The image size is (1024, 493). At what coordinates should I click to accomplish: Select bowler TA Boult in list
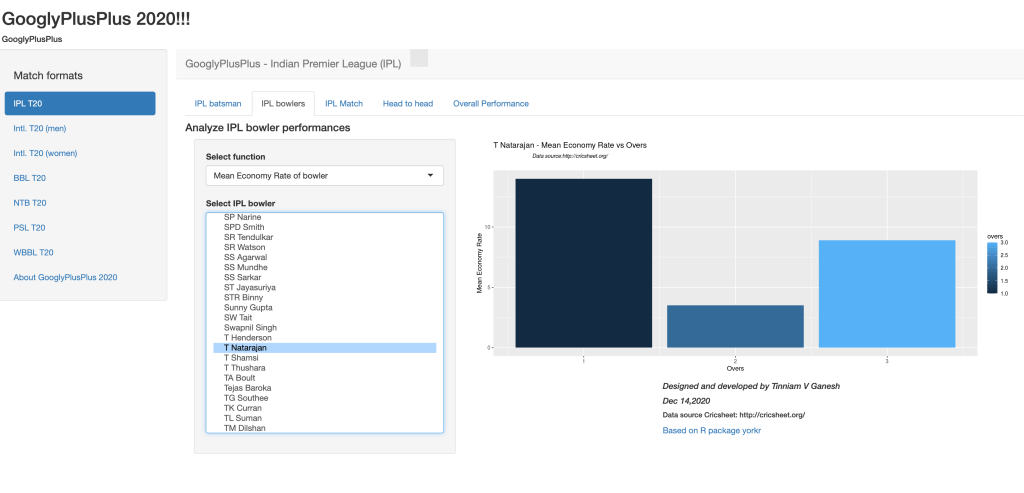tap(241, 378)
